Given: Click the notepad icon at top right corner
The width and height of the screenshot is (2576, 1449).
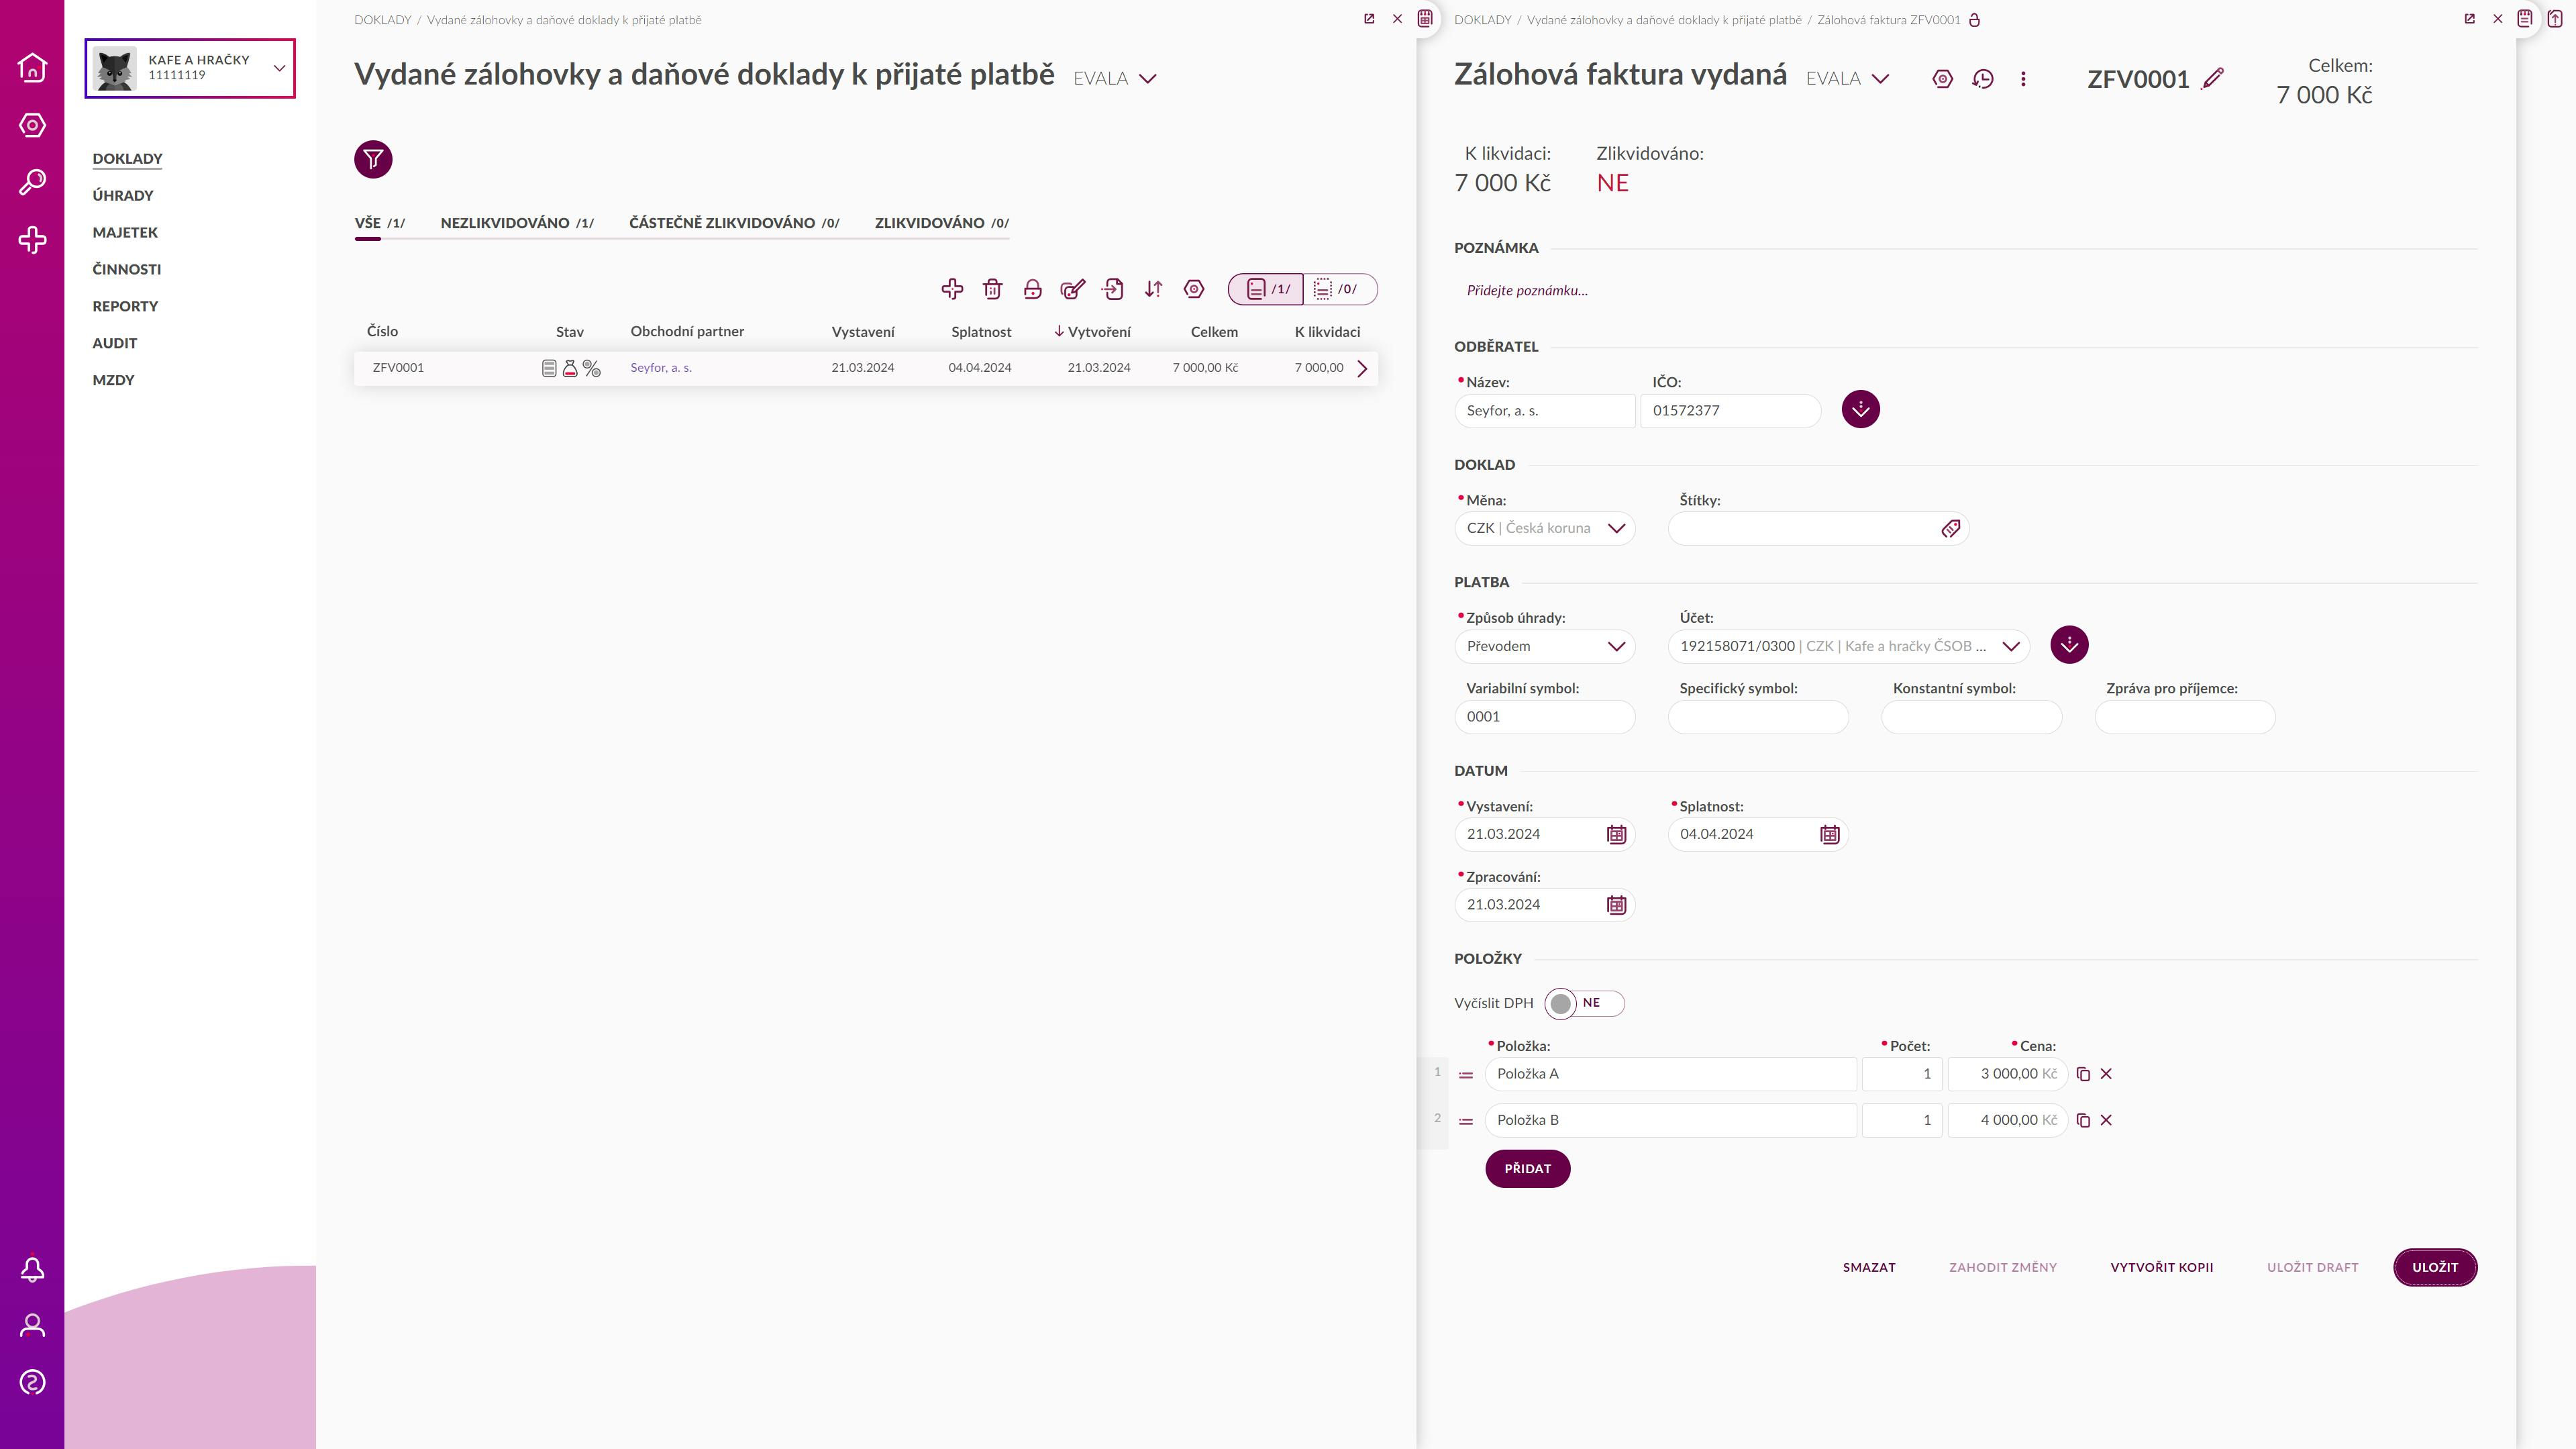Looking at the screenshot, I should pyautogui.click(x=2525, y=18).
